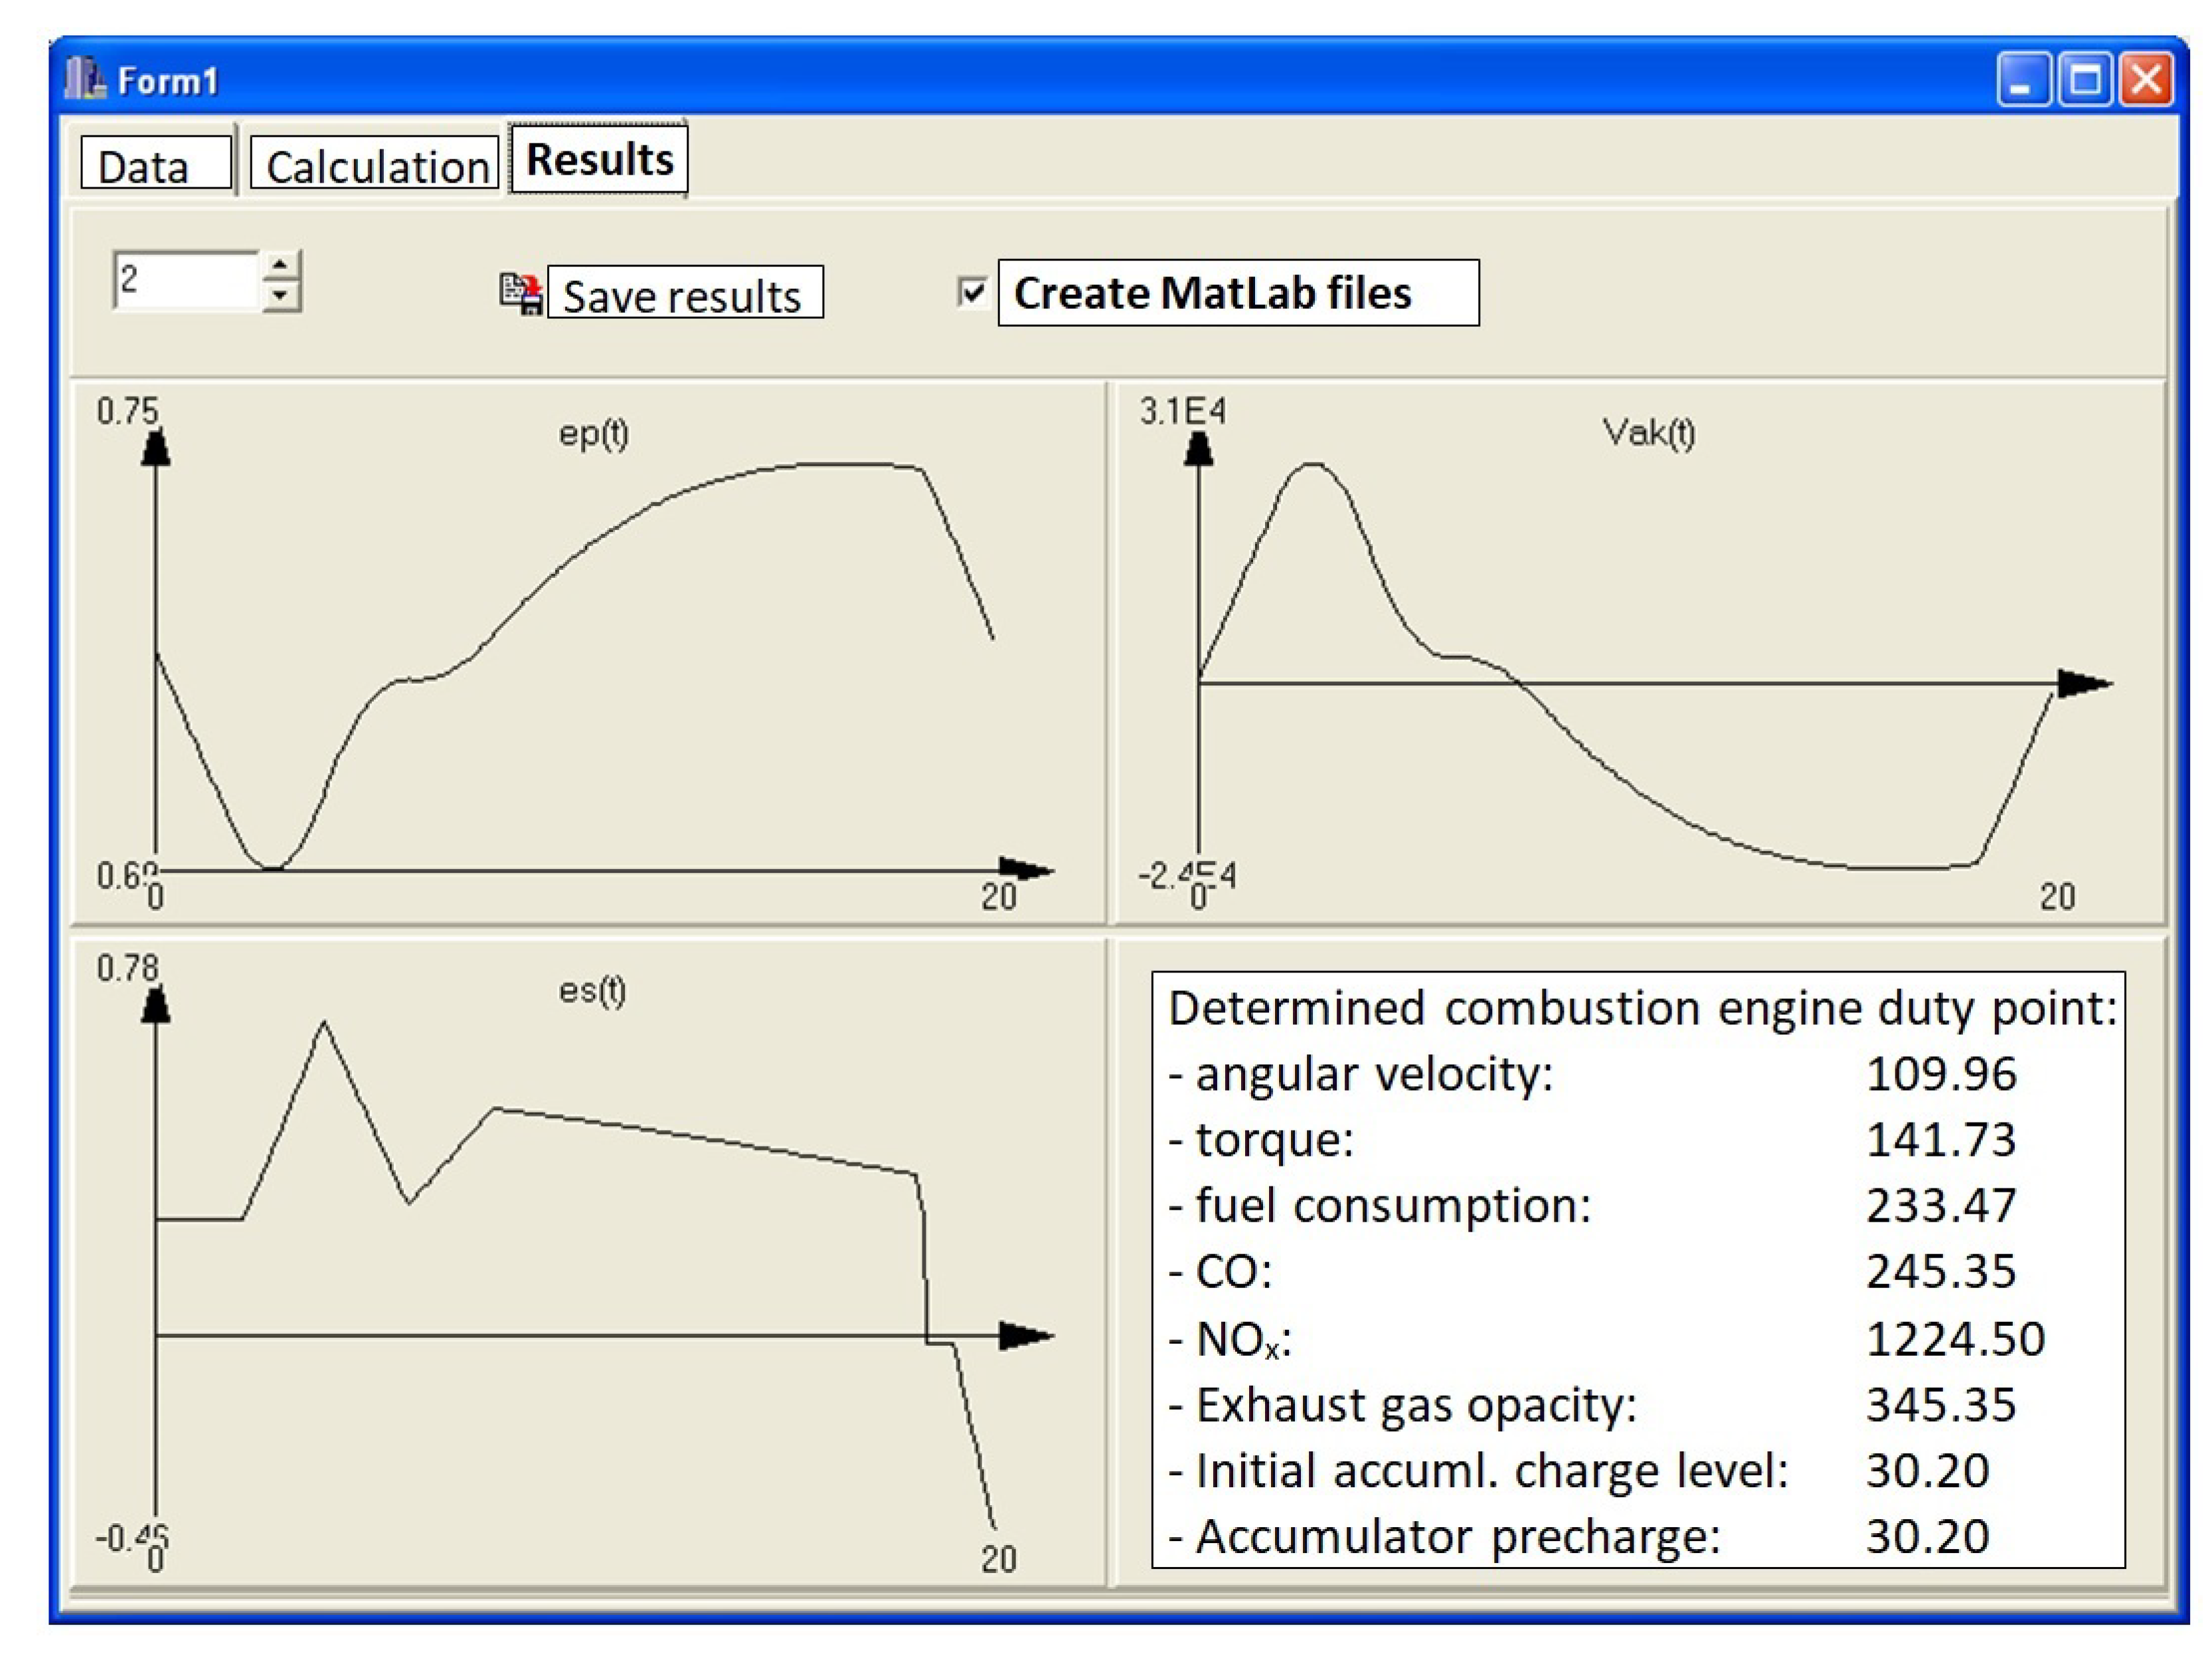2212x1656 pixels.
Task: Click the combustion engine duty point results box
Action: 1638,1270
